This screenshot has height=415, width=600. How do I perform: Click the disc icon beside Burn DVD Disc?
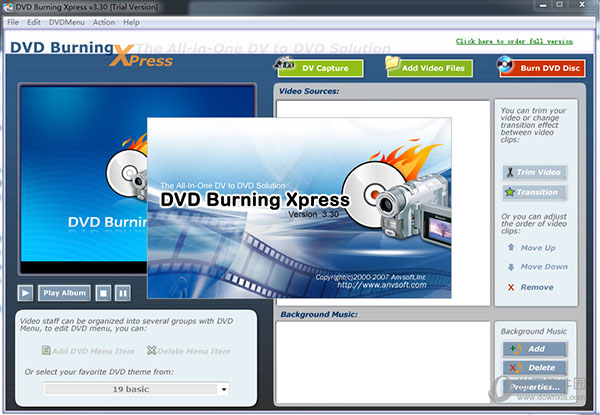[505, 64]
